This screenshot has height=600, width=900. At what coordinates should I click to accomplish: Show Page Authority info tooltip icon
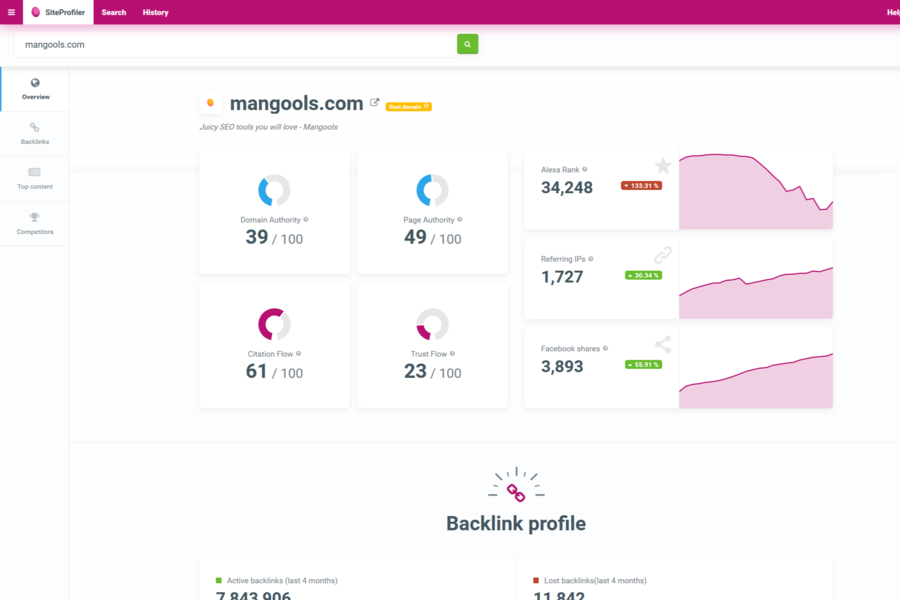coord(460,219)
